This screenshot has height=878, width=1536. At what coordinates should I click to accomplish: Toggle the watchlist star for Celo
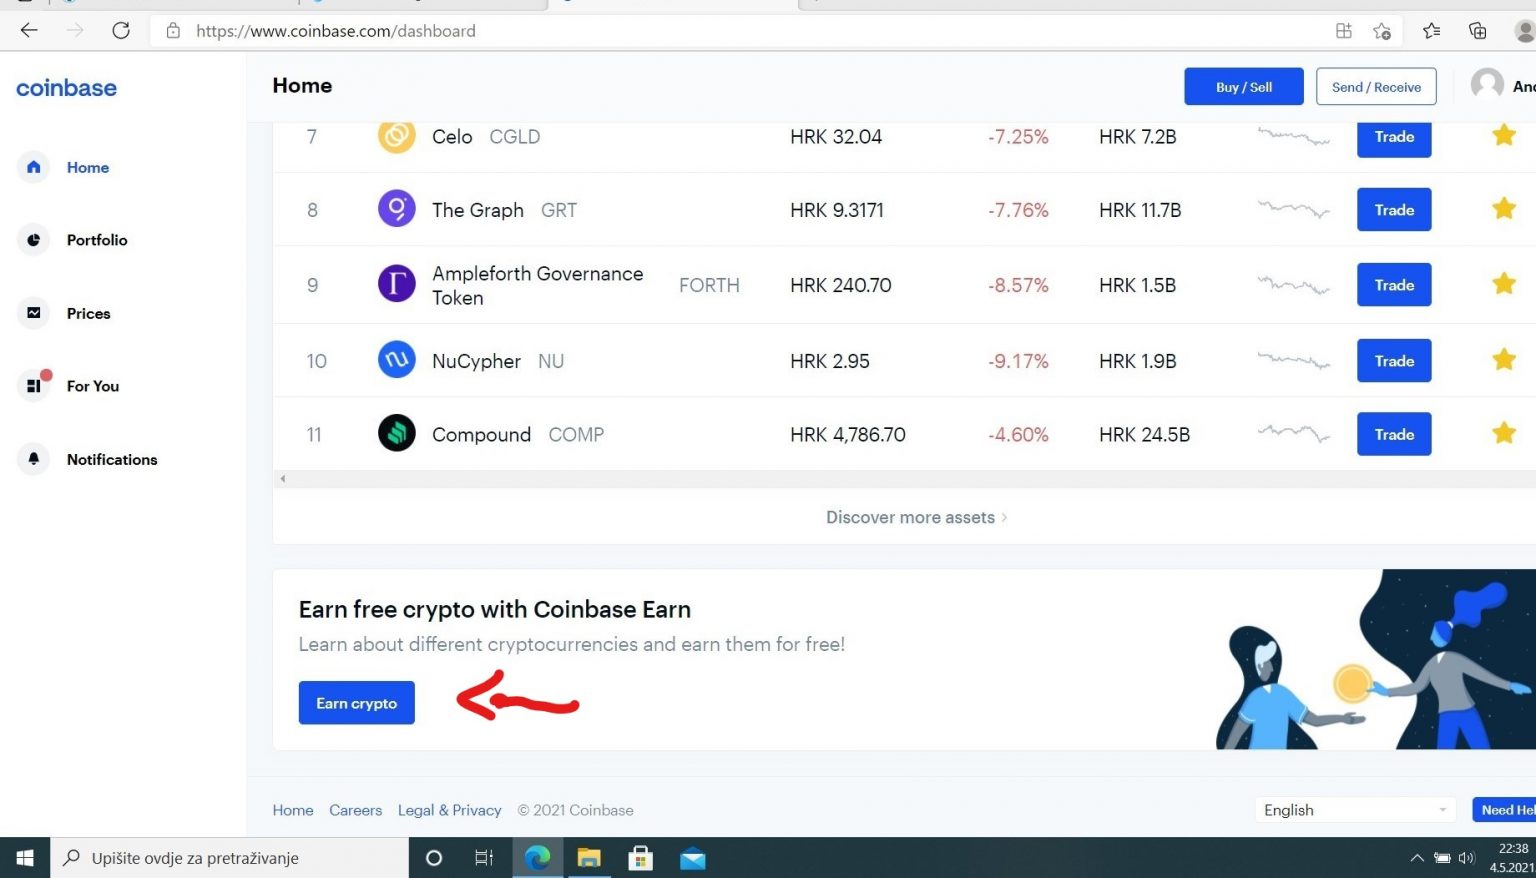1504,135
